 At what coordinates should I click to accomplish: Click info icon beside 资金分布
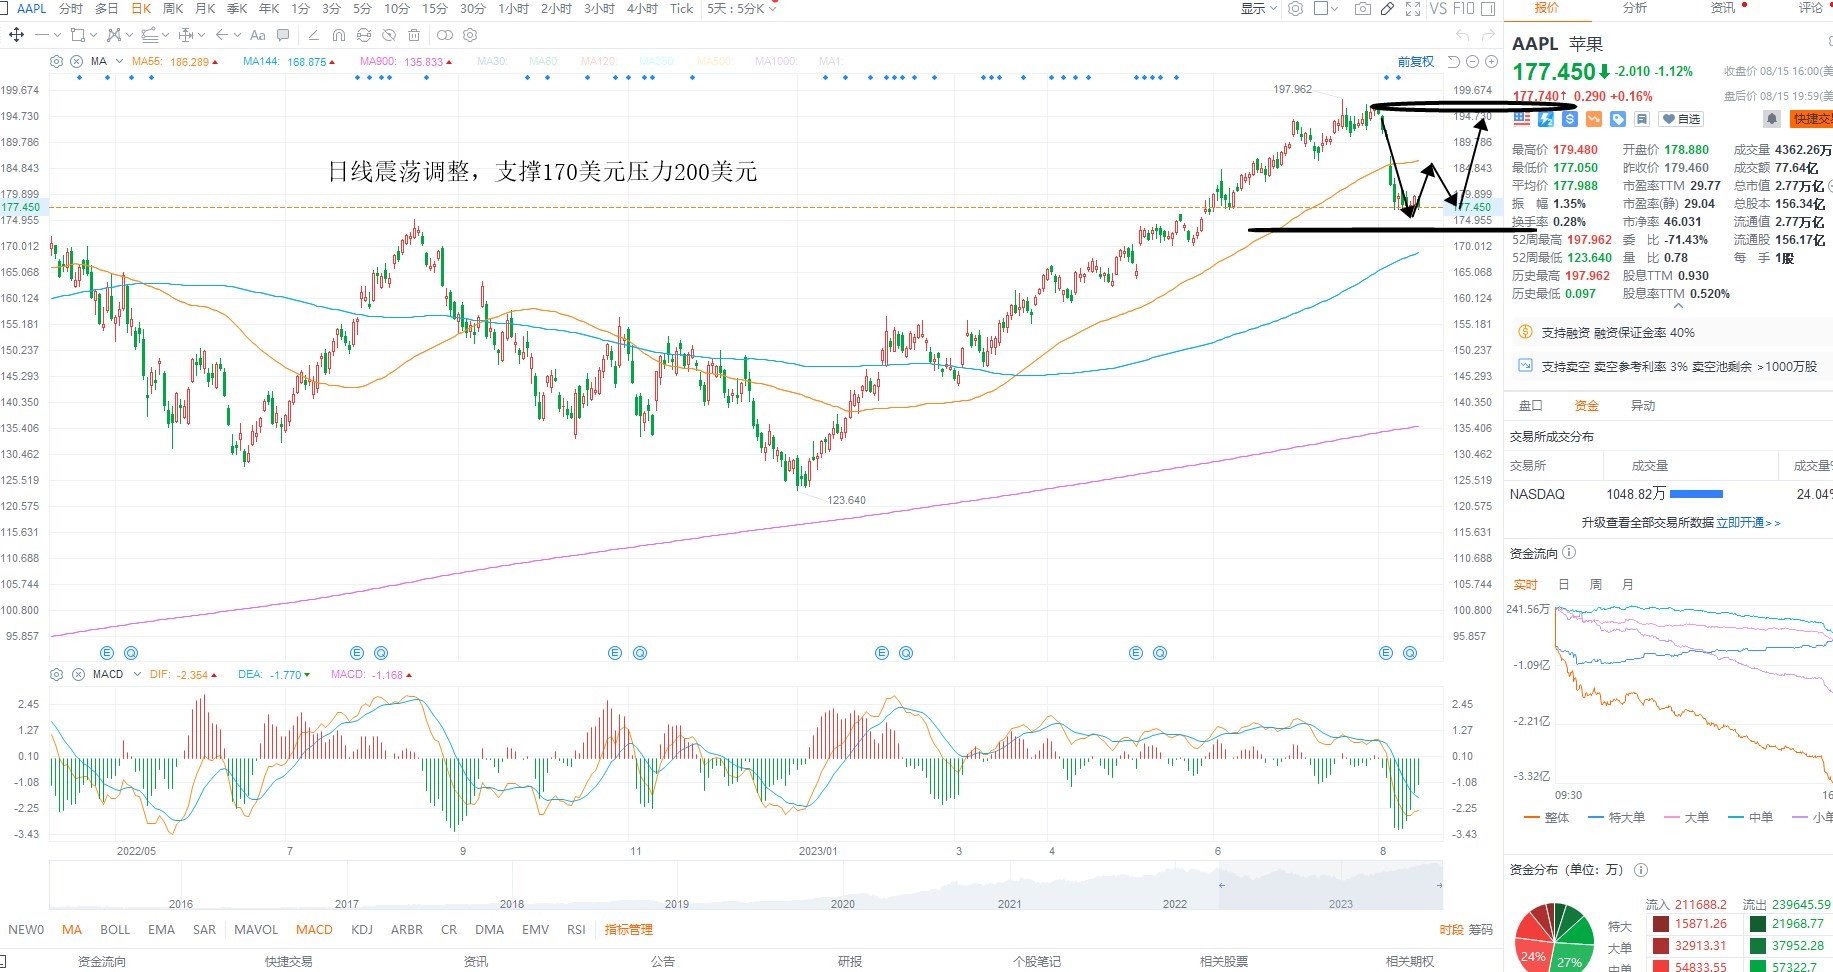pyautogui.click(x=1641, y=870)
